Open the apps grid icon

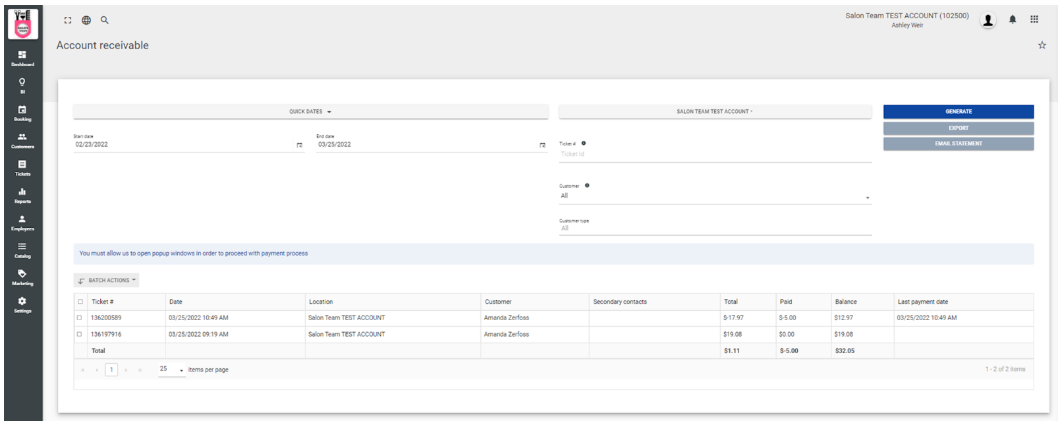tap(1034, 21)
